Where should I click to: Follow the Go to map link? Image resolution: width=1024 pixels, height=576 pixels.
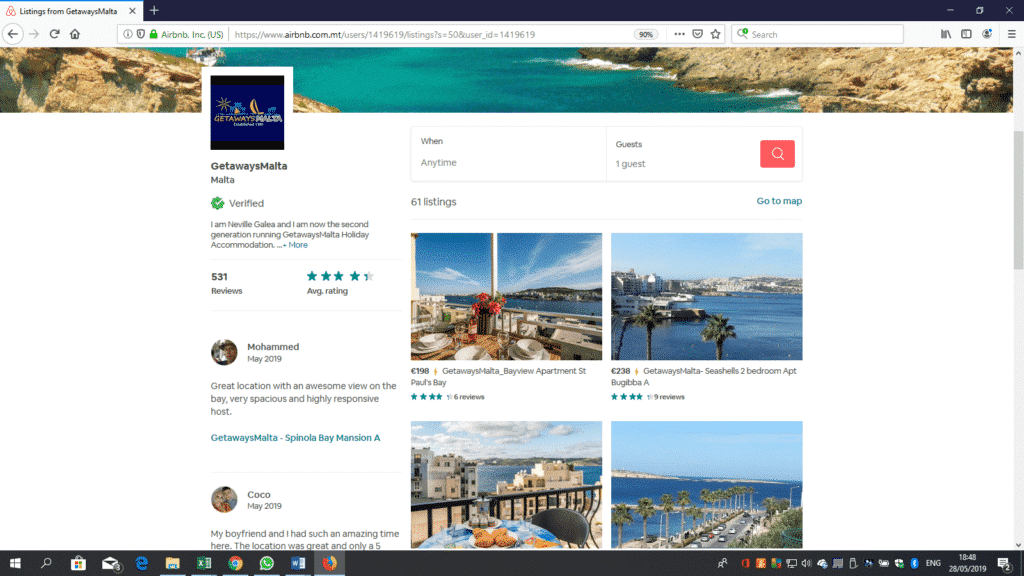(x=779, y=201)
